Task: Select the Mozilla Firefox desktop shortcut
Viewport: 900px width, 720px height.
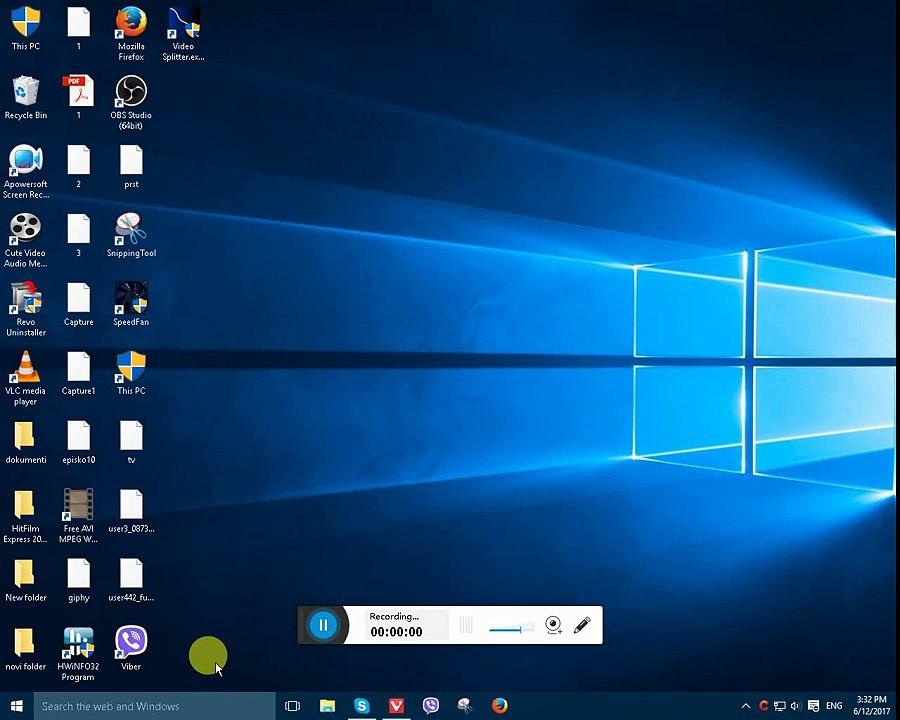Action: (131, 33)
